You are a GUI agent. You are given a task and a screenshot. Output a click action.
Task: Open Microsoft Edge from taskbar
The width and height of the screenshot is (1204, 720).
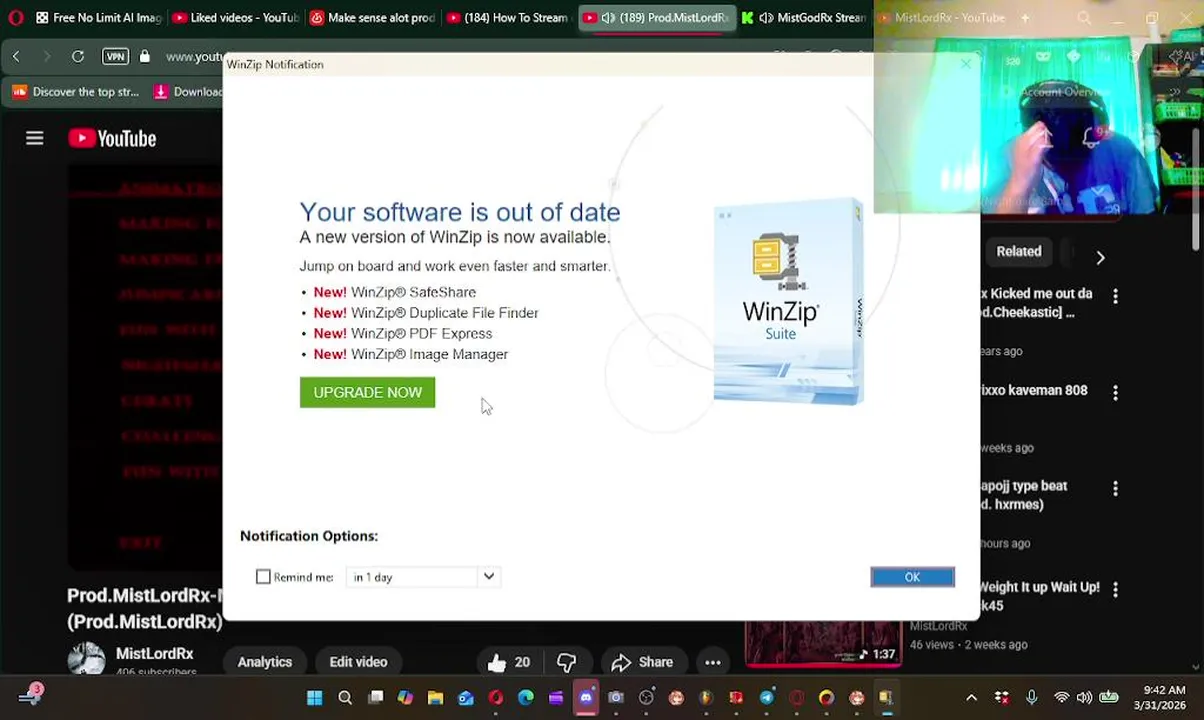[x=526, y=698]
